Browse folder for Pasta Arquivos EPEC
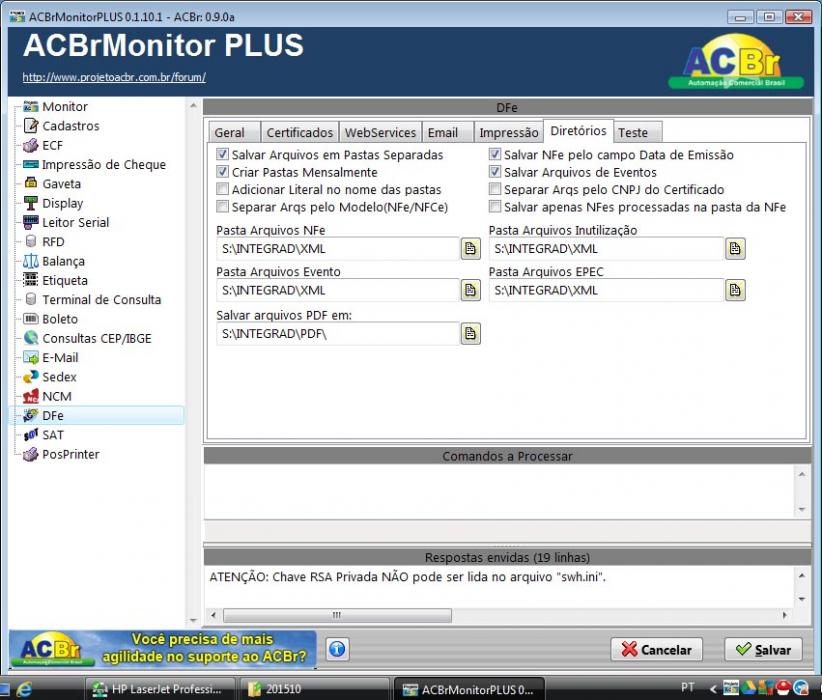This screenshot has height=700, width=822. pos(735,290)
